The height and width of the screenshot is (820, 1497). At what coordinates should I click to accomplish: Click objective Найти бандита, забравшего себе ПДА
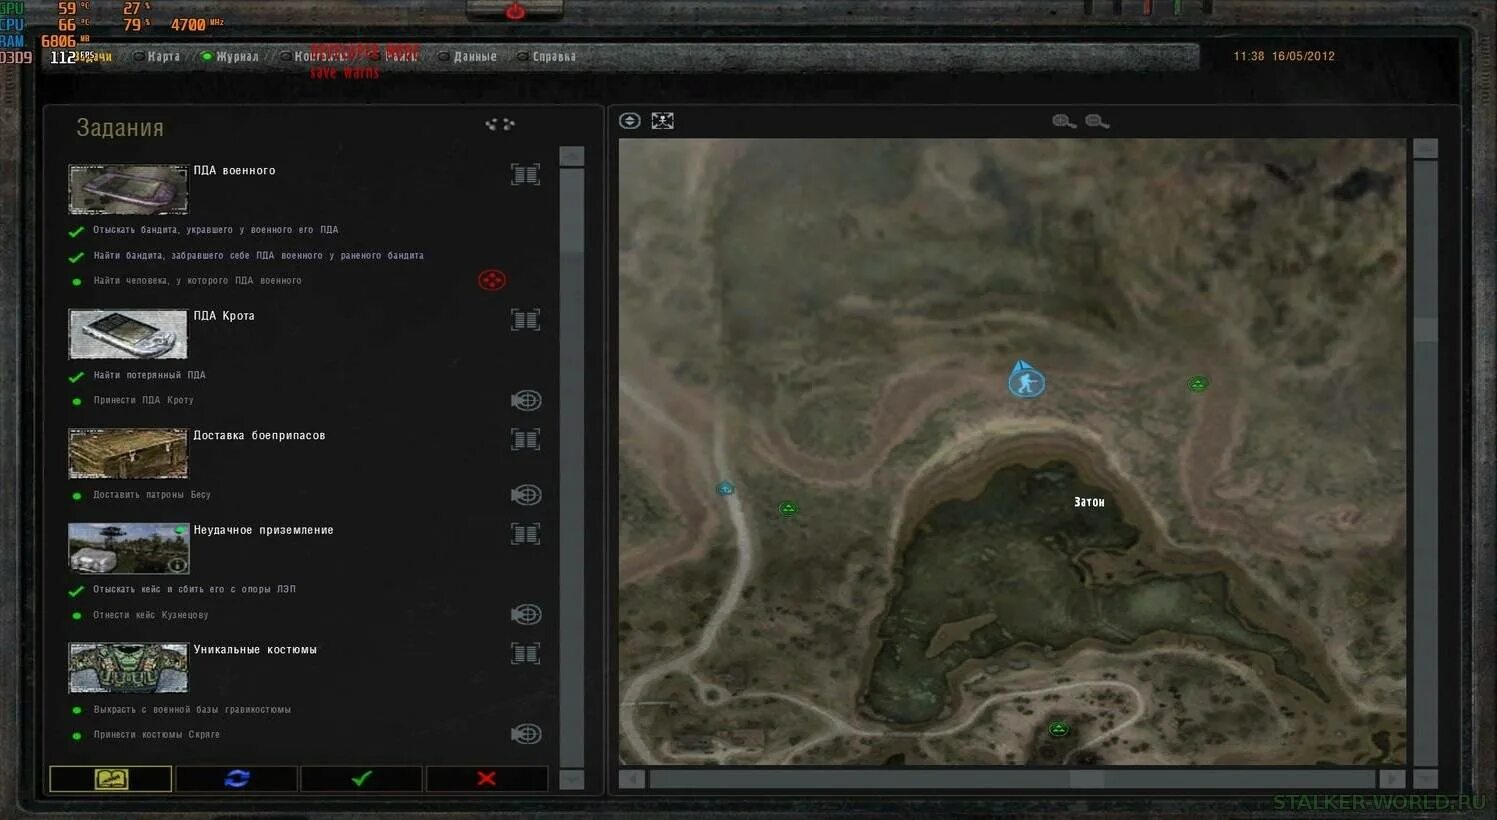pos(258,255)
